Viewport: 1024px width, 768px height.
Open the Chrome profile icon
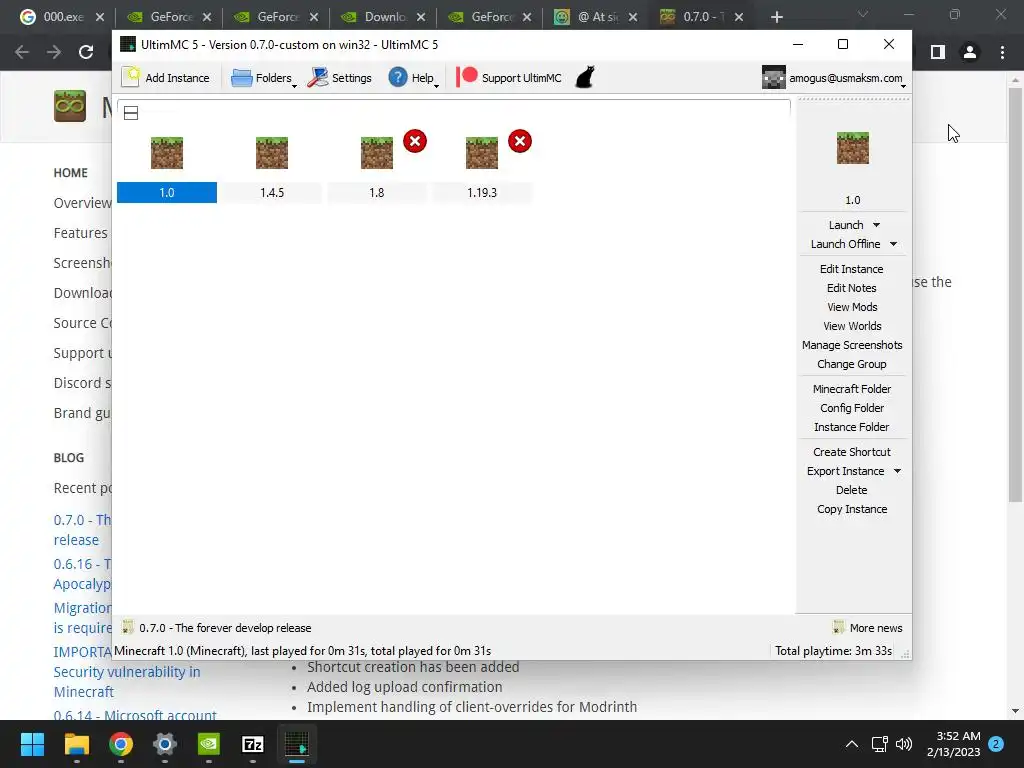click(970, 52)
